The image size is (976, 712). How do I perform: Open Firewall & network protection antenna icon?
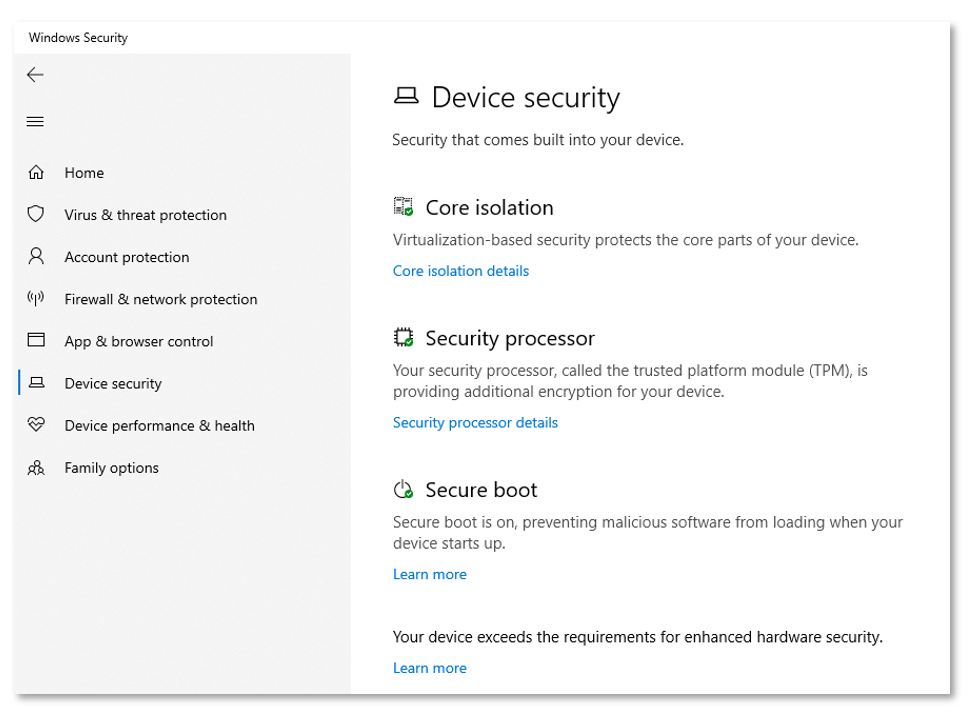click(x=36, y=299)
